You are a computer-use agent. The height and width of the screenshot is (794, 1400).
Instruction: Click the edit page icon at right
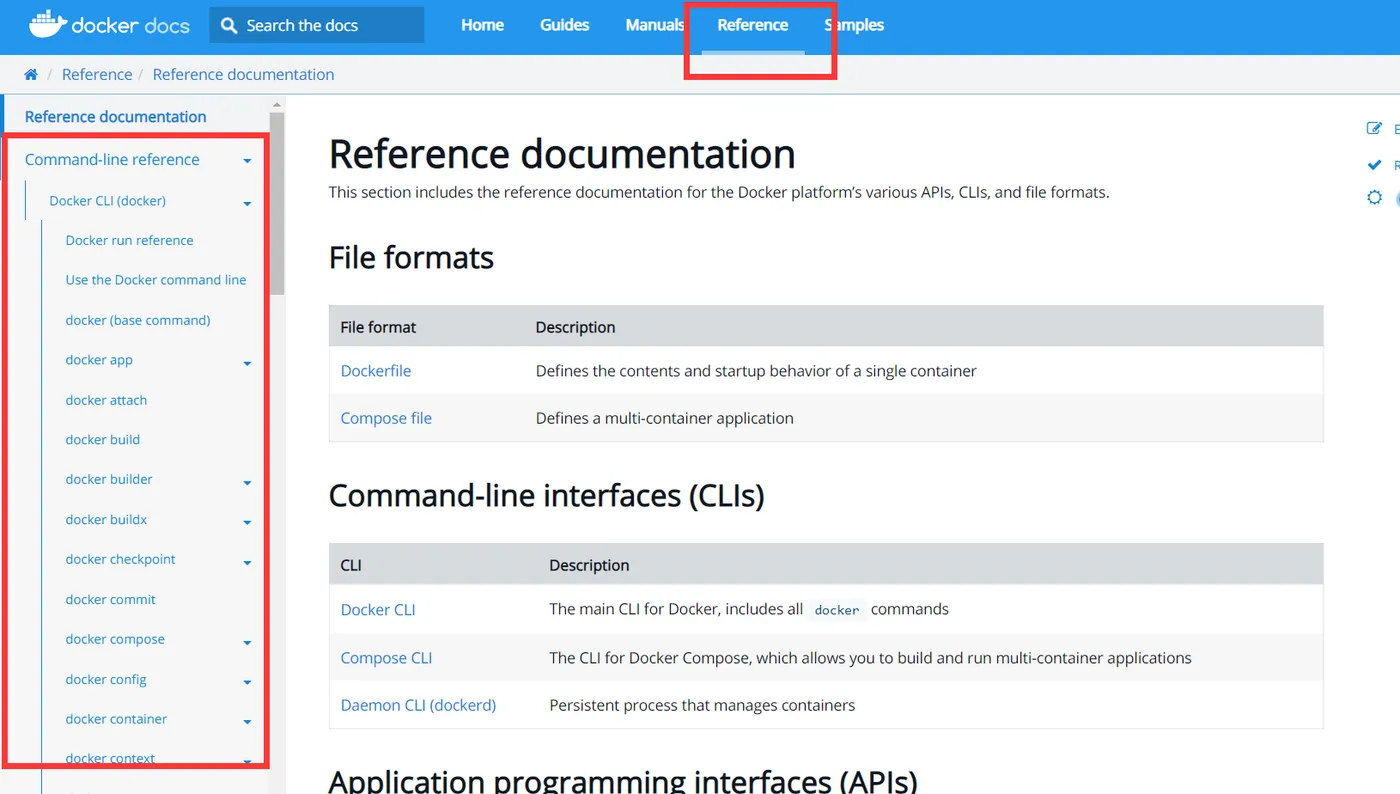click(x=1374, y=129)
